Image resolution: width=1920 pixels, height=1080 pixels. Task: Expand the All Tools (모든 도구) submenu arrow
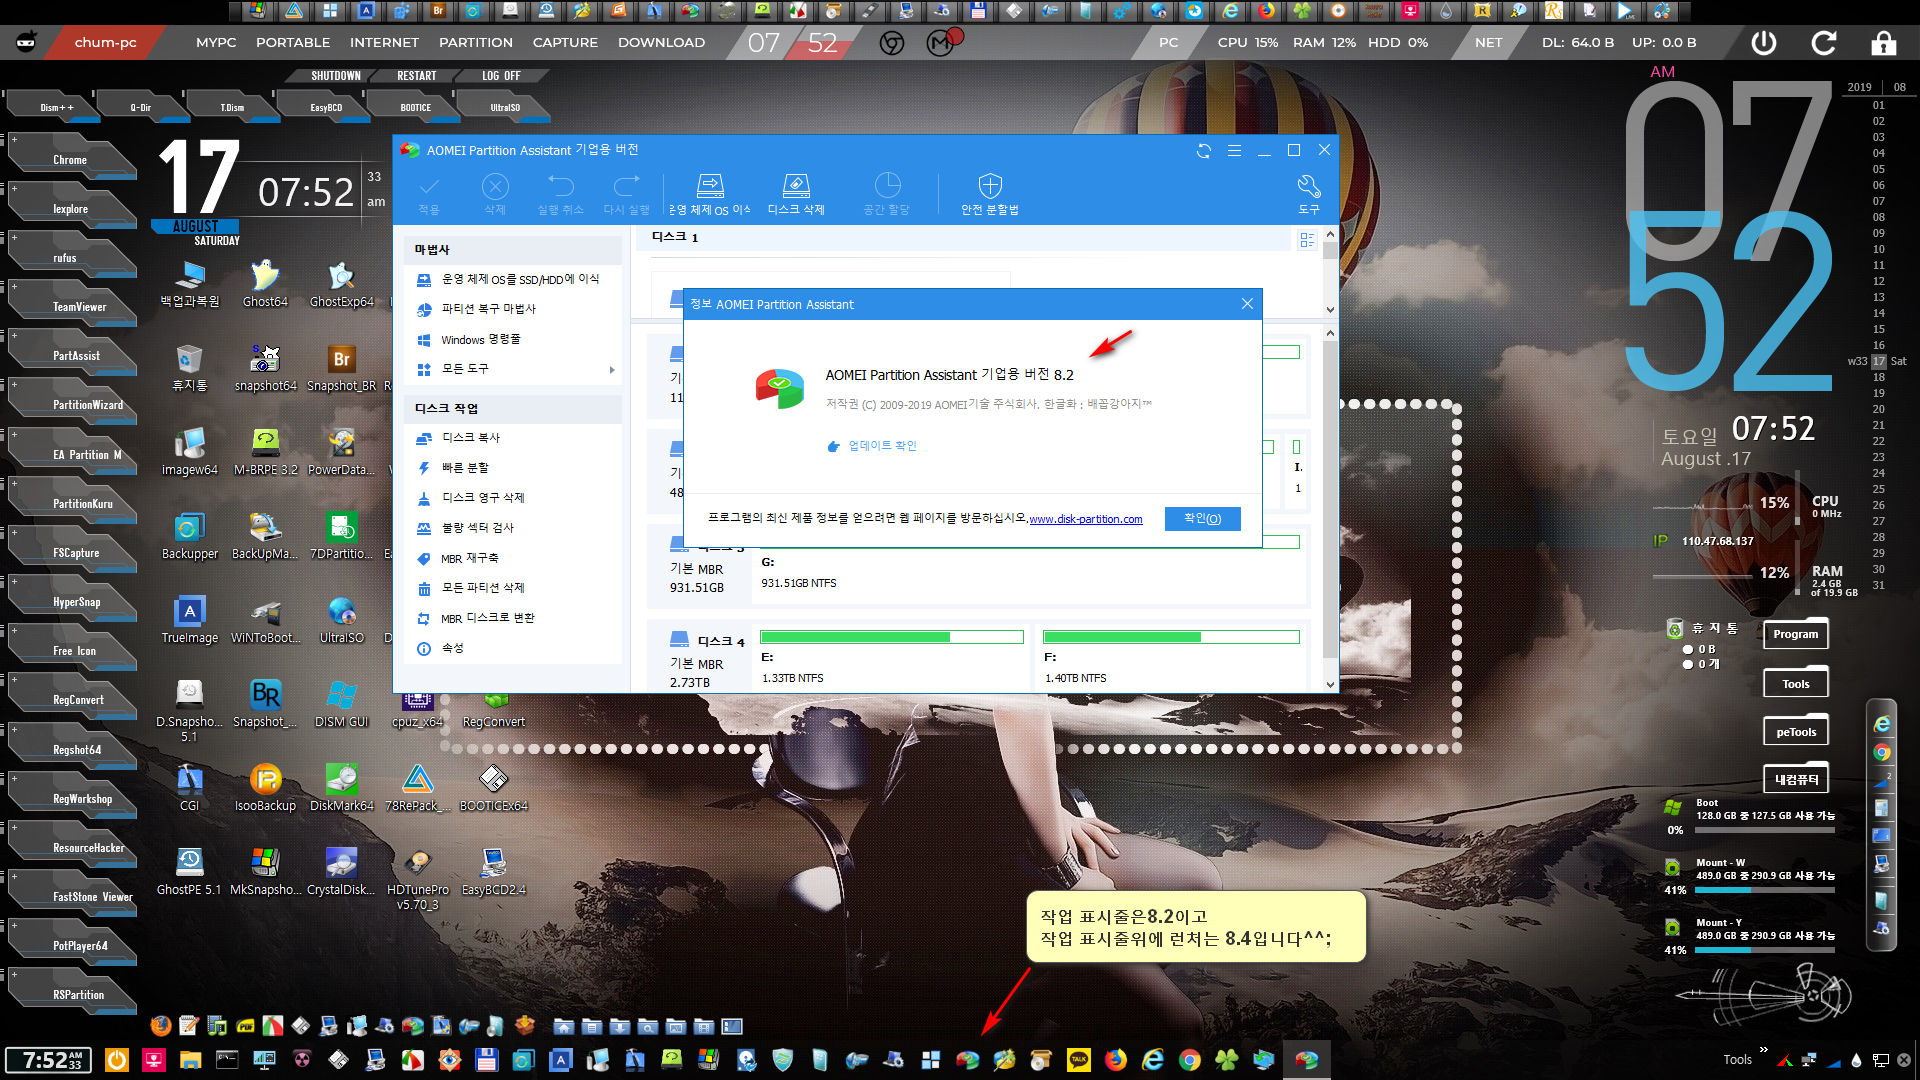612,369
